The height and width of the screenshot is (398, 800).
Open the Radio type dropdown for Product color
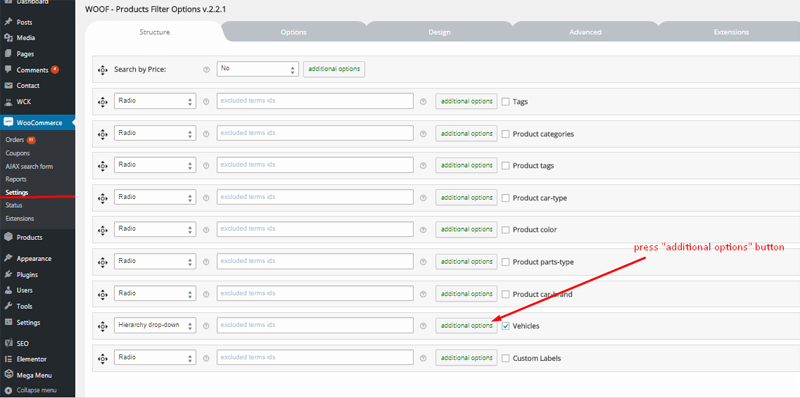coord(155,229)
